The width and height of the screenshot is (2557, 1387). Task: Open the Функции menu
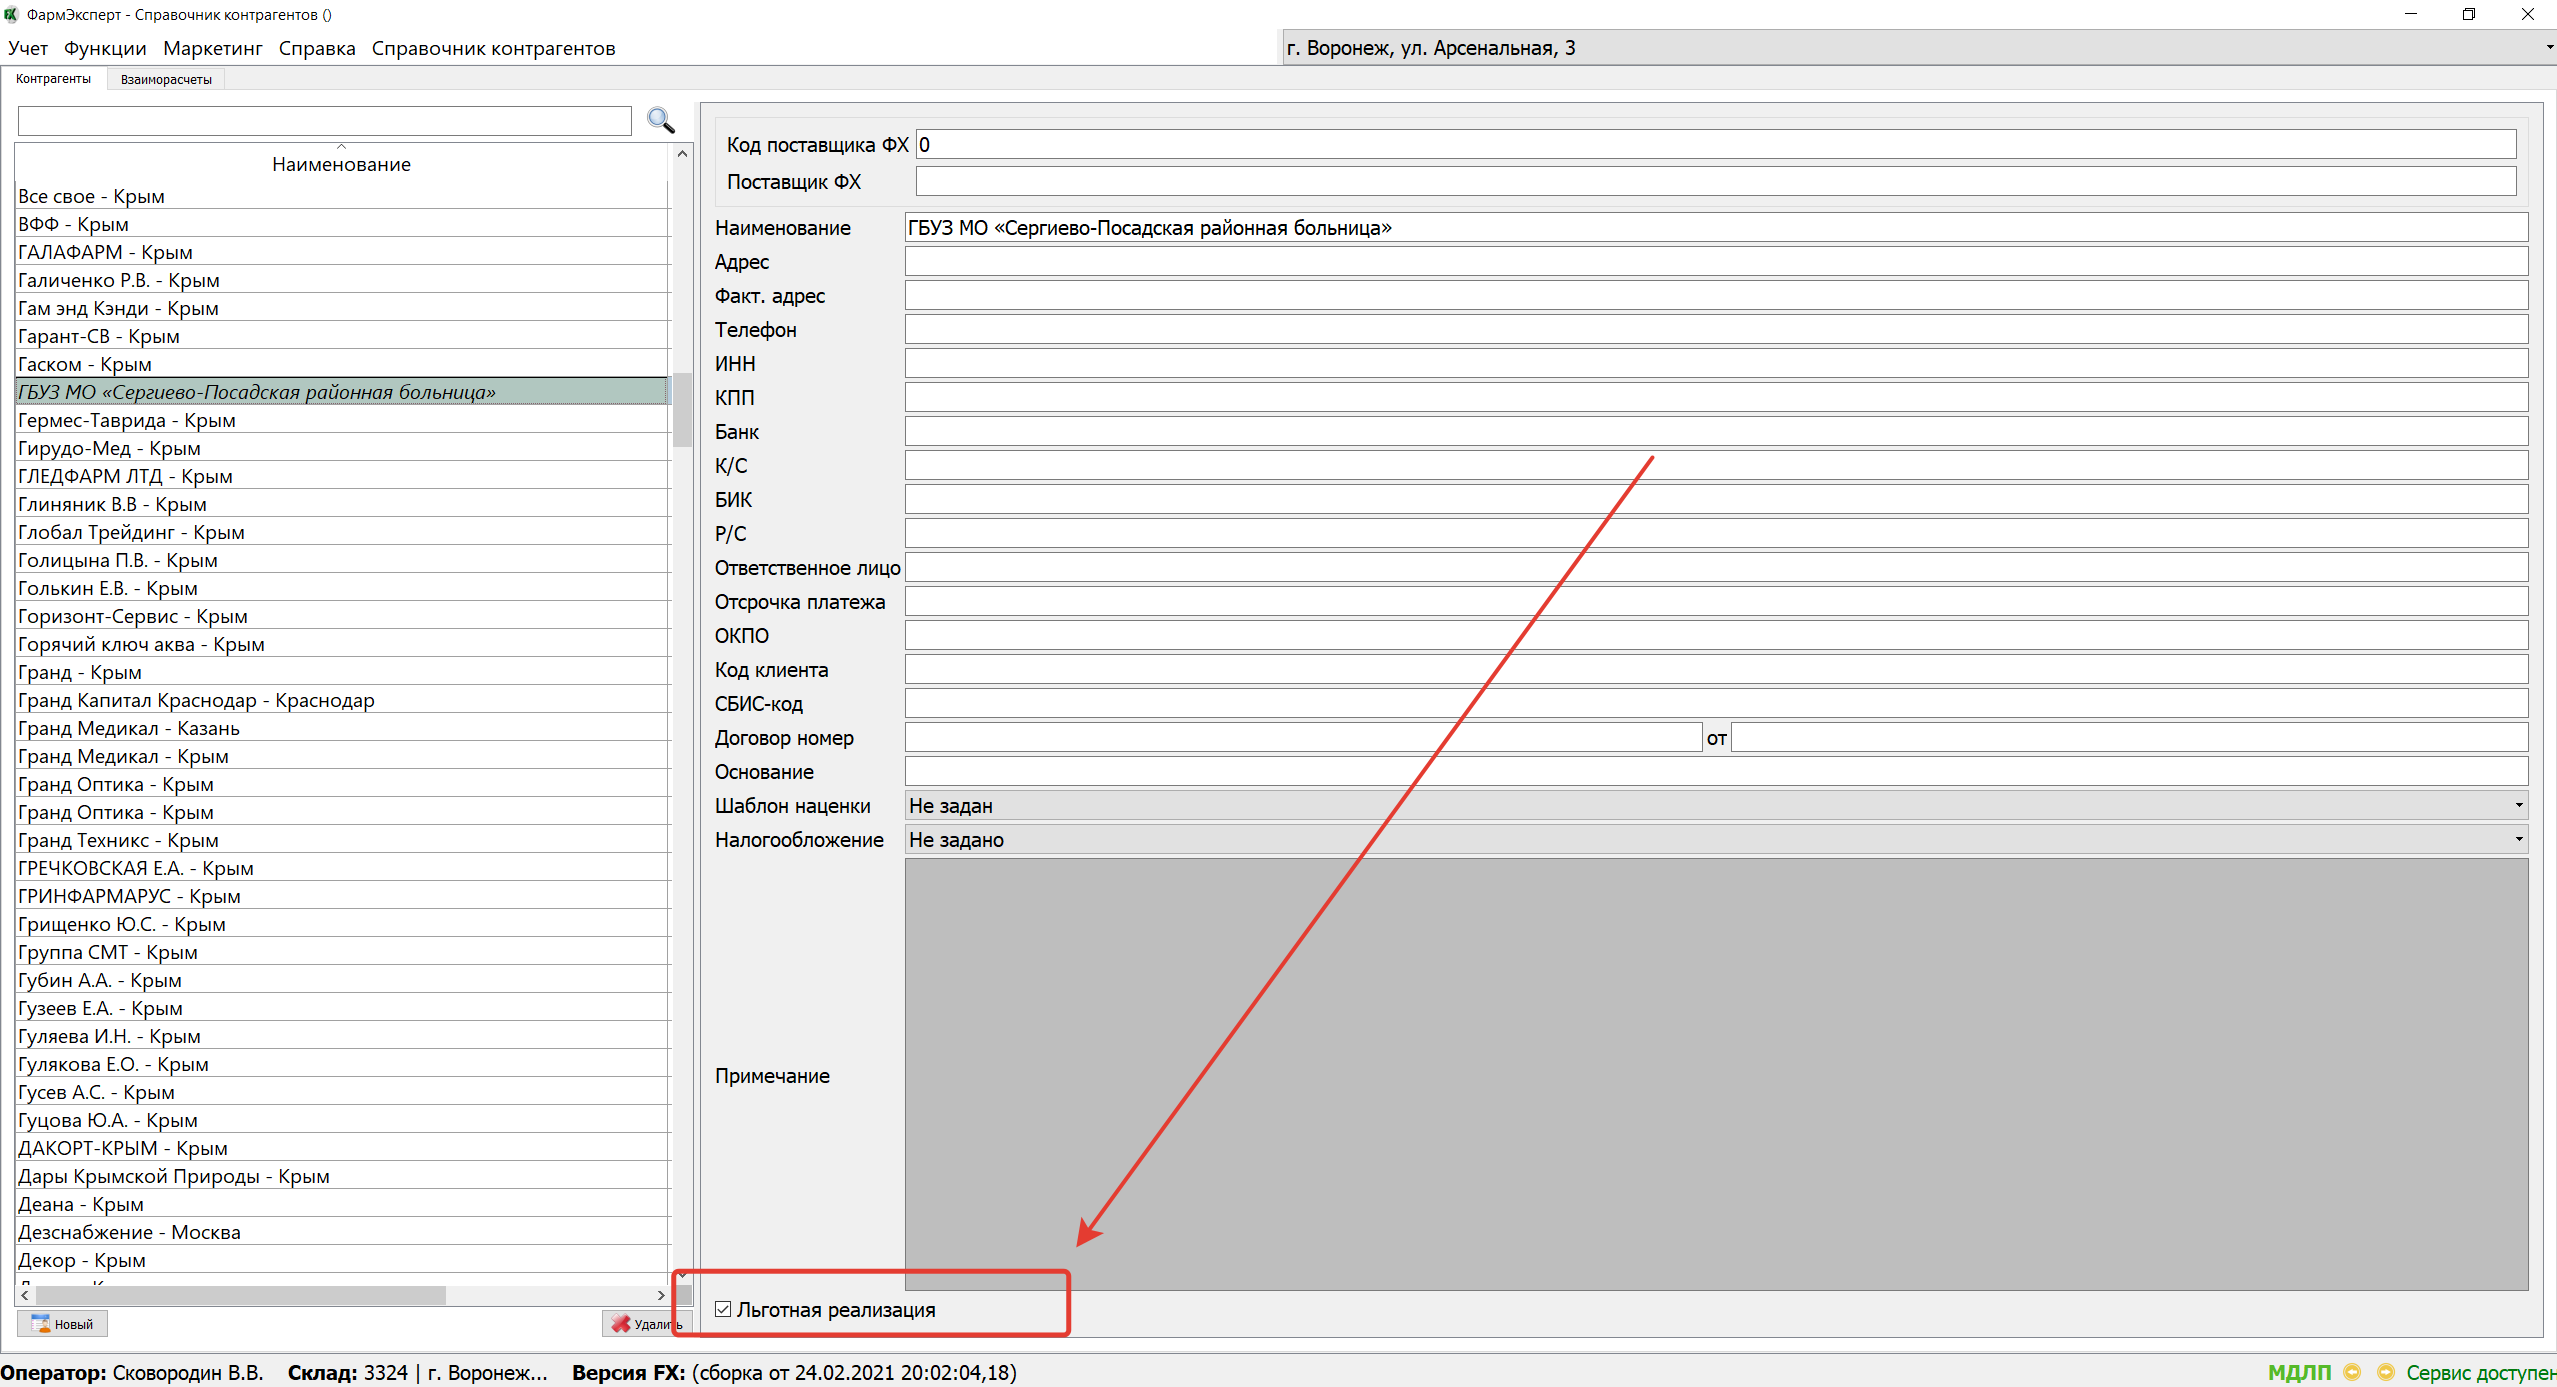click(x=105, y=48)
